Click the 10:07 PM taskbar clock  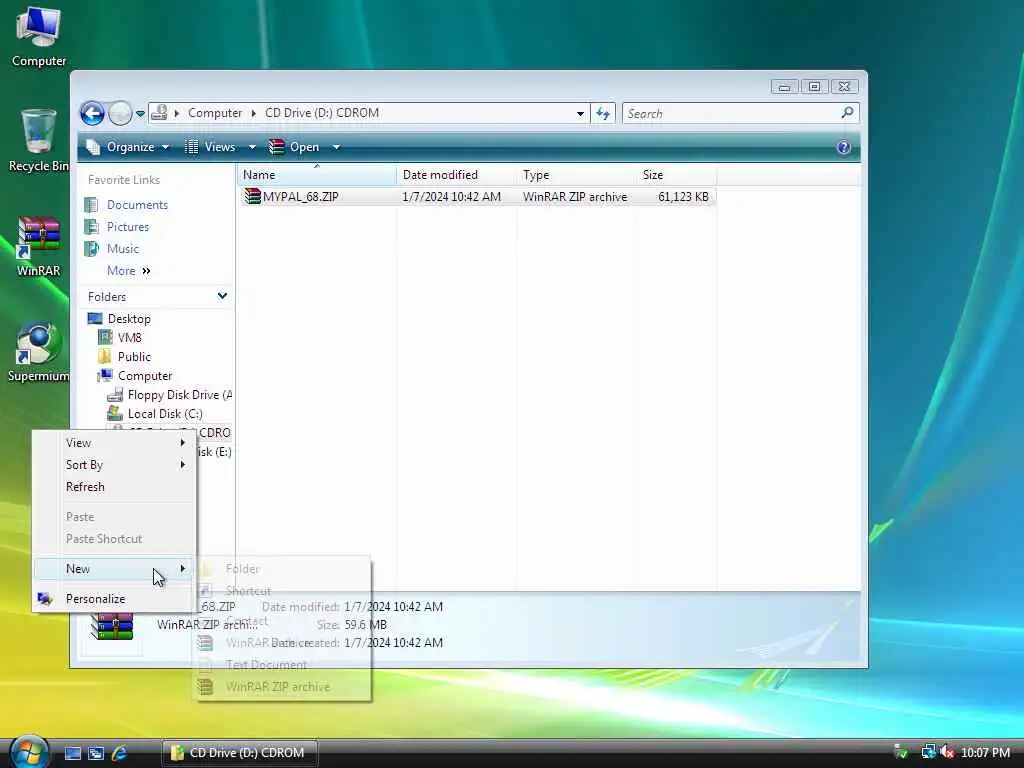(x=985, y=753)
